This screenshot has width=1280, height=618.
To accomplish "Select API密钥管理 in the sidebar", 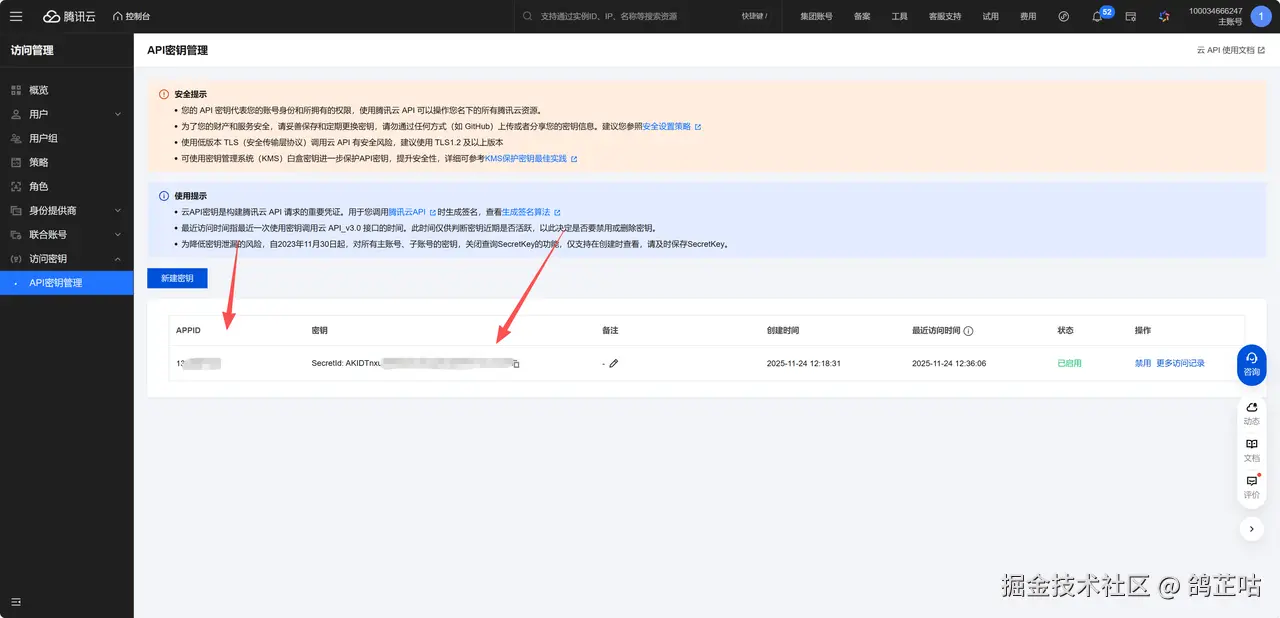I will pos(66,283).
